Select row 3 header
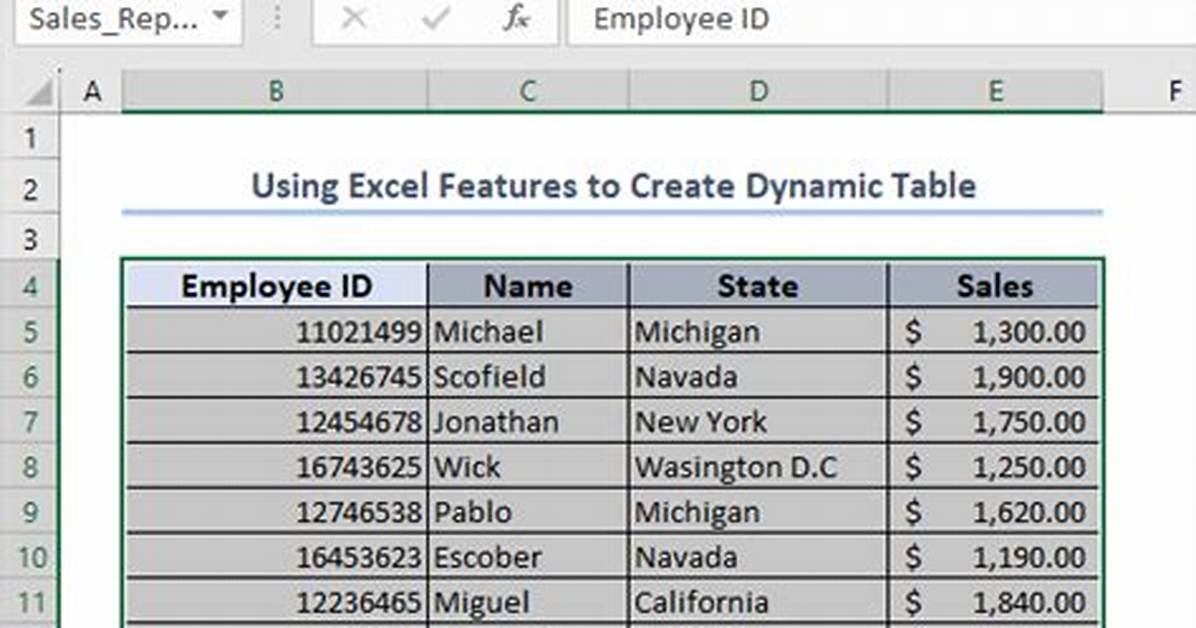The image size is (1196, 628). [30, 239]
